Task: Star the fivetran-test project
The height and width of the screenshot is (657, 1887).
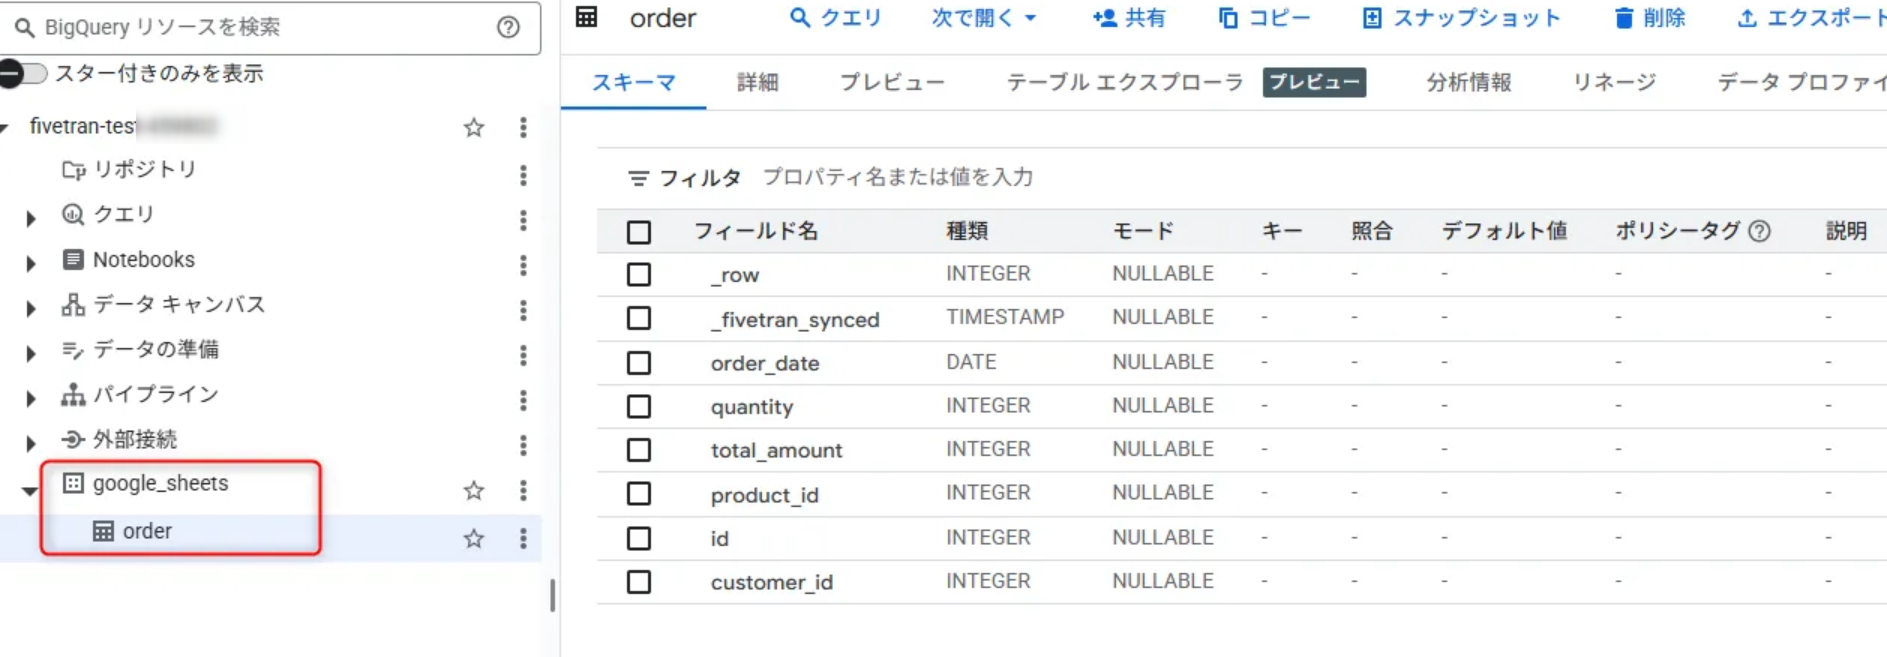Action: [x=474, y=127]
